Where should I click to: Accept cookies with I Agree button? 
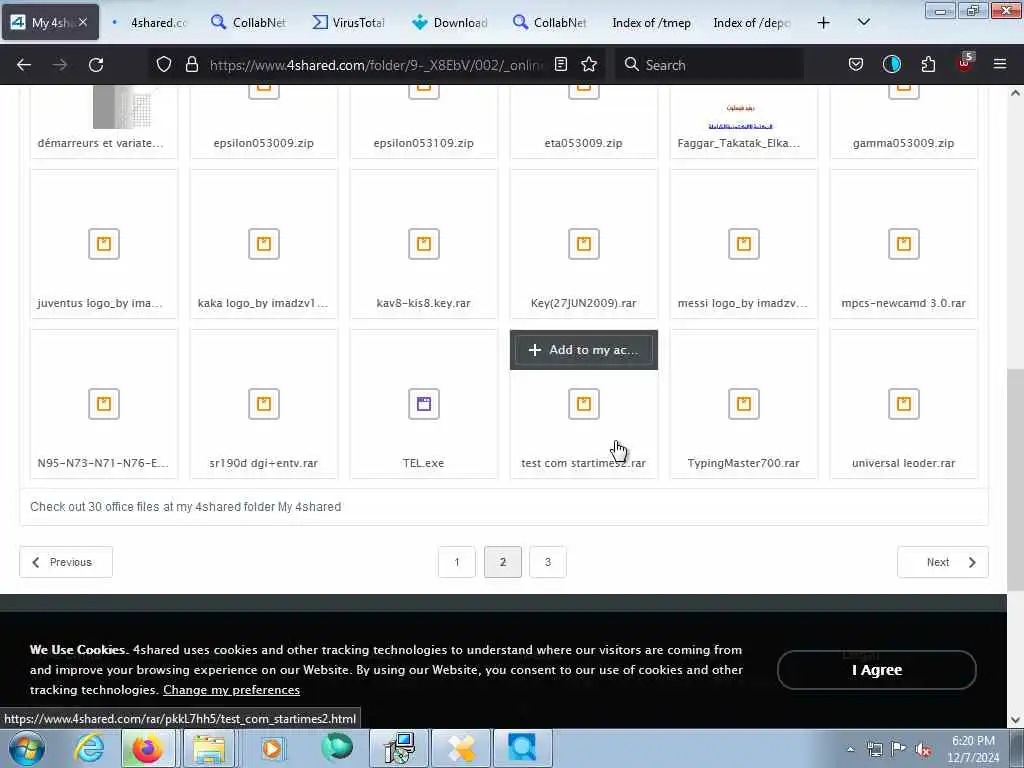click(x=876, y=670)
